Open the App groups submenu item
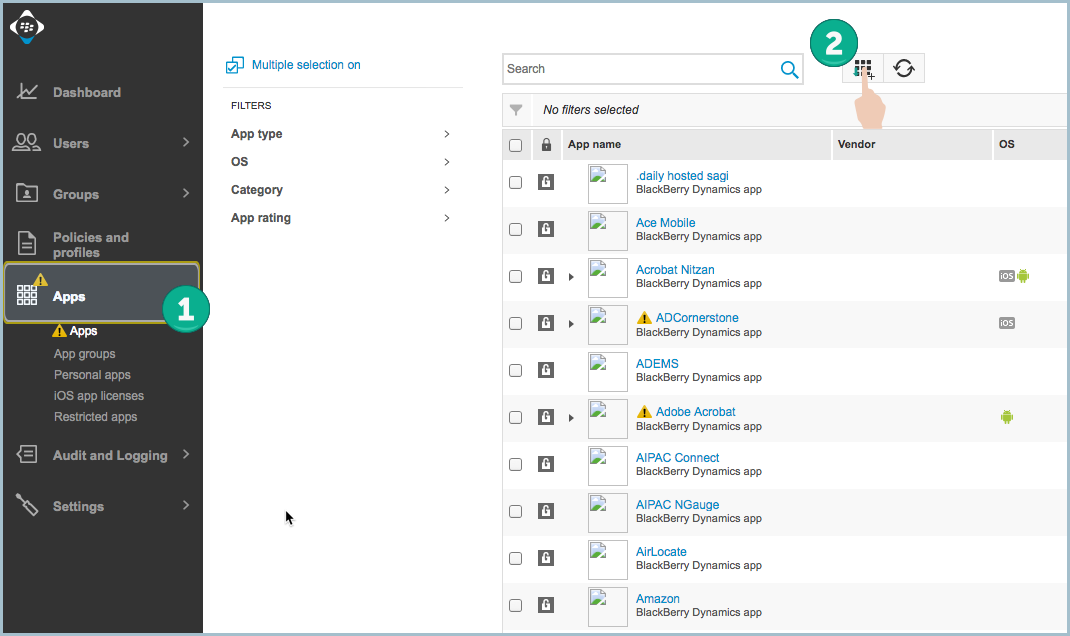This screenshot has height=636, width=1070. (85, 354)
